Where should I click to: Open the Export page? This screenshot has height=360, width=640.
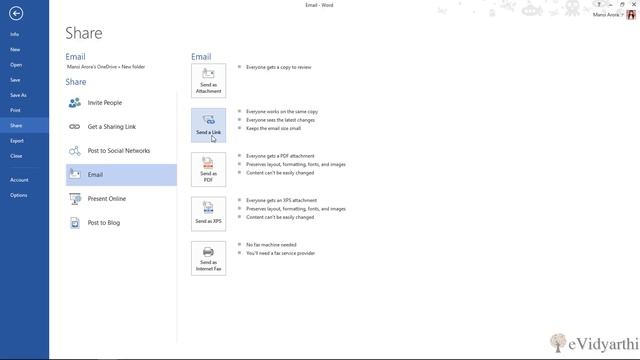coord(17,141)
